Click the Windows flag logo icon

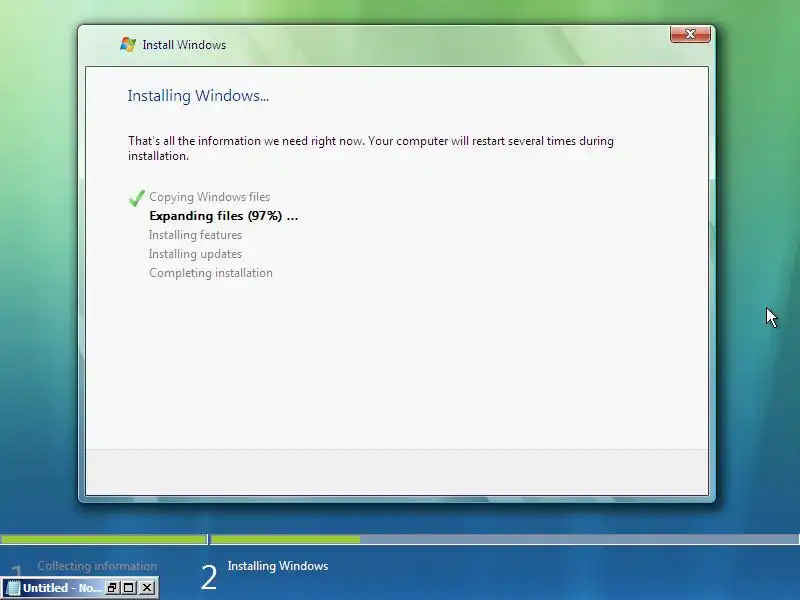(128, 44)
